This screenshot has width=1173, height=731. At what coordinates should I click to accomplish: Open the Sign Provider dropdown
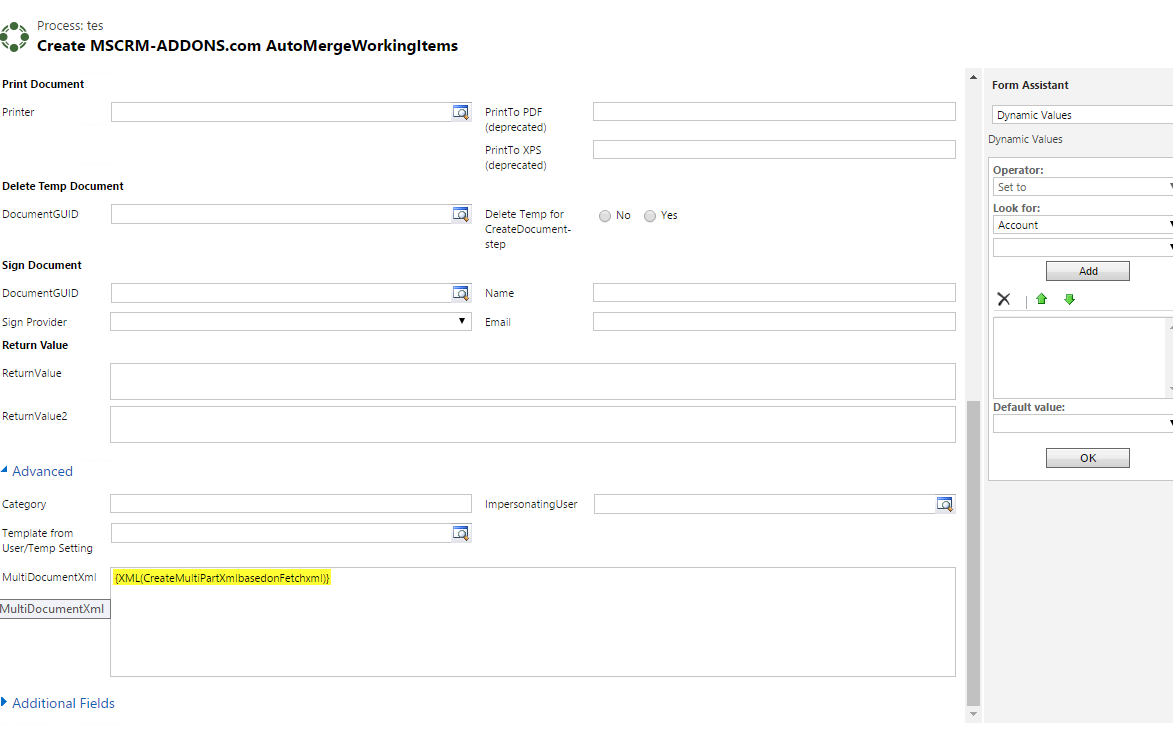coord(290,322)
